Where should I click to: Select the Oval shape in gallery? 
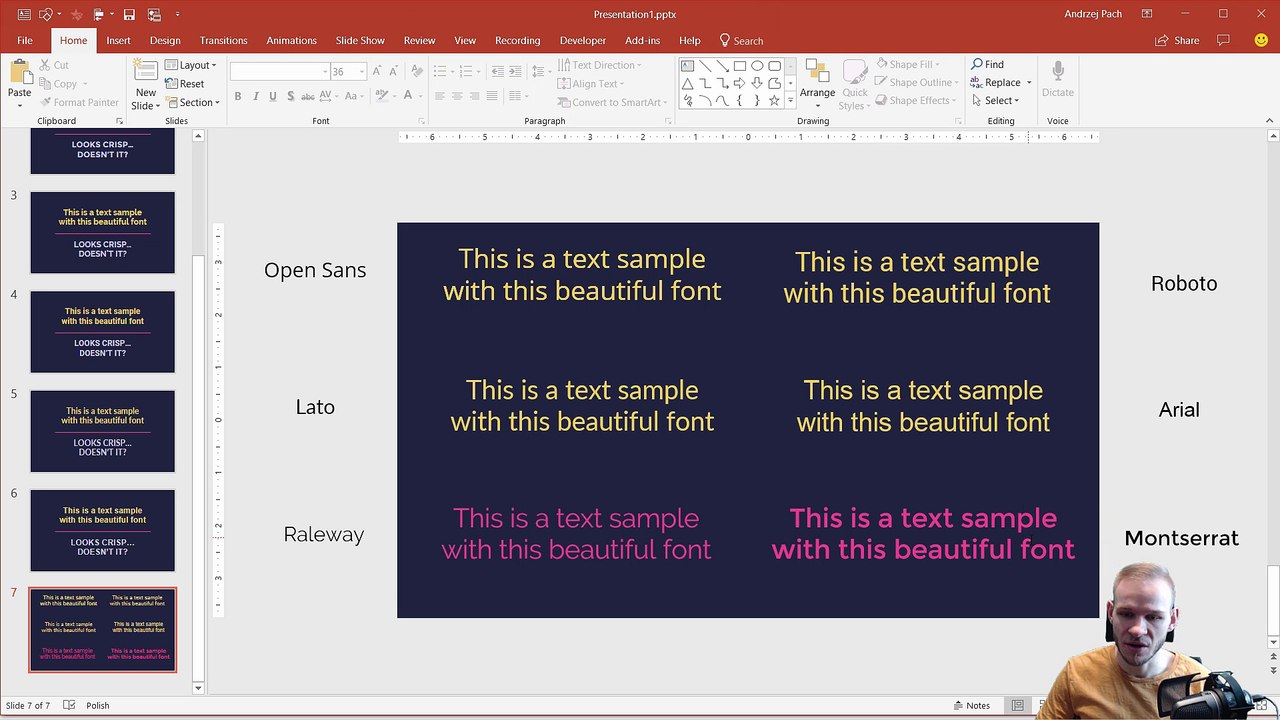pyautogui.click(x=757, y=66)
